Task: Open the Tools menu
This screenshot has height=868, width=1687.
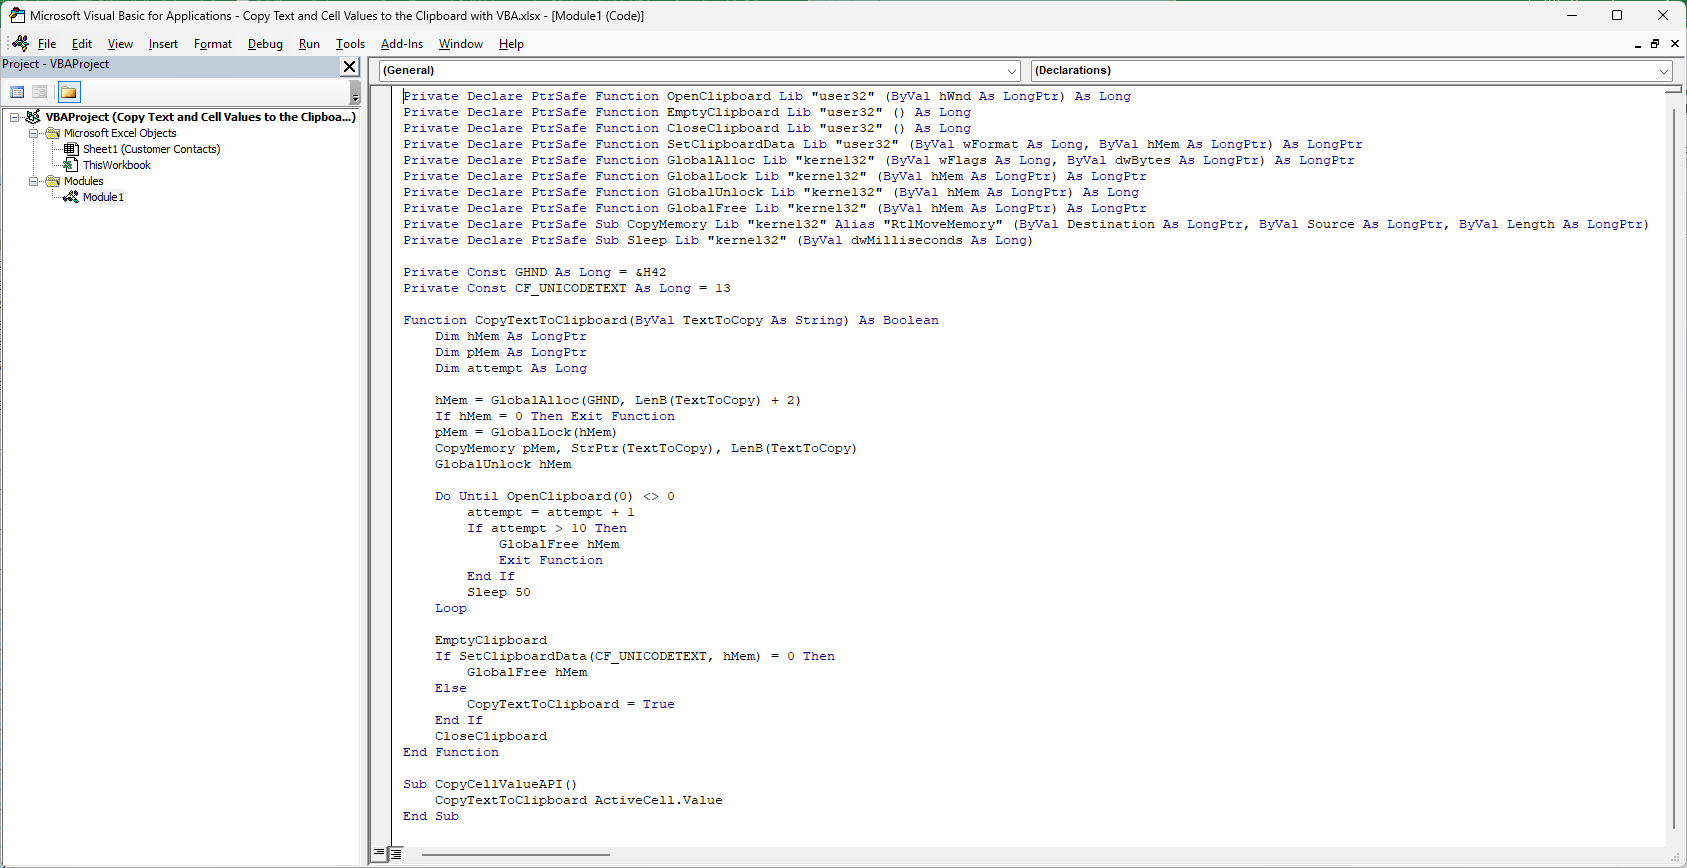Action: click(x=350, y=44)
